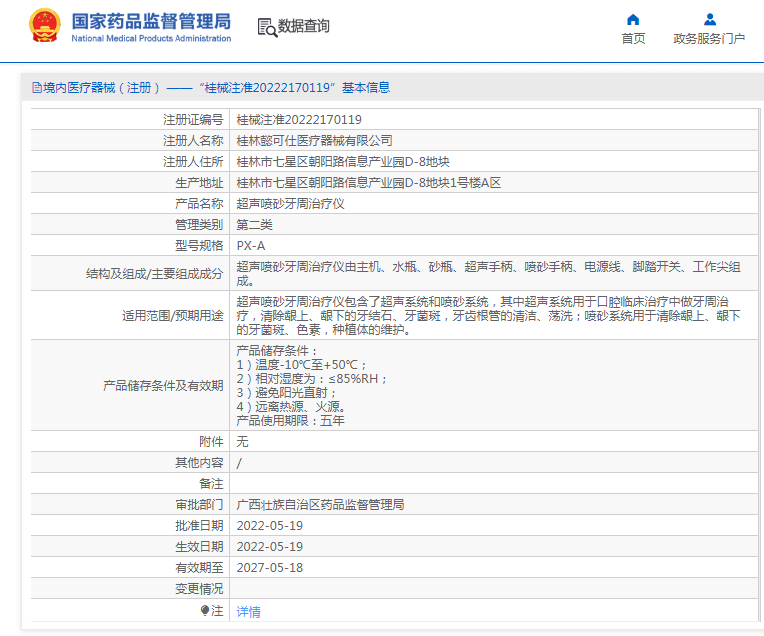Click production address ending 1号楼A区

point(368,183)
